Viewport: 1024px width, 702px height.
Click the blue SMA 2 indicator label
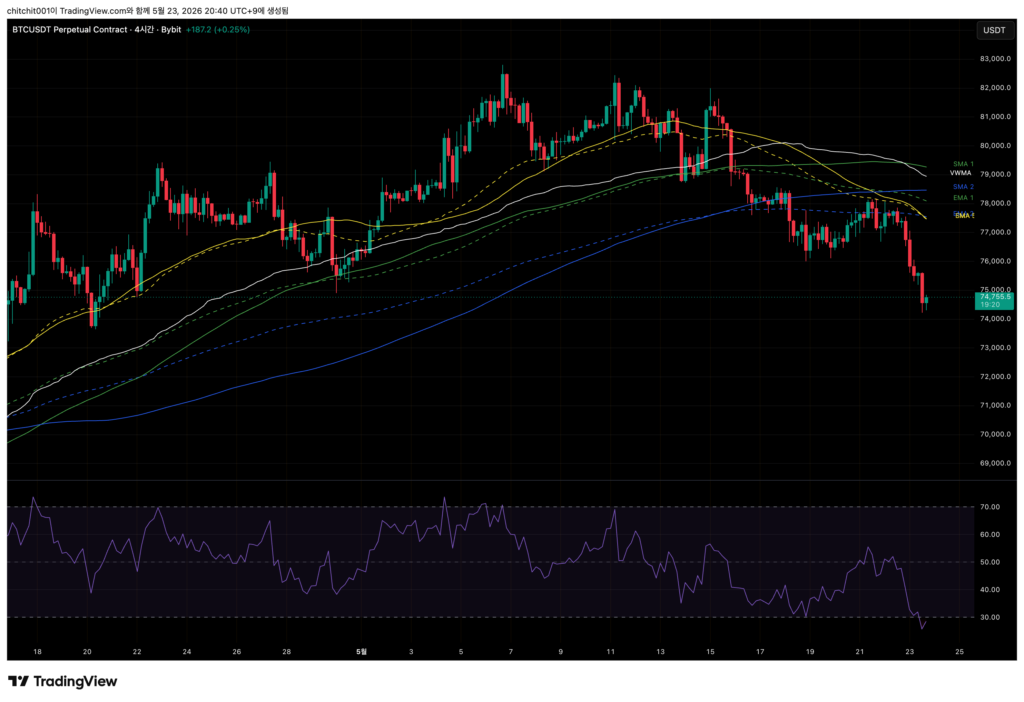point(963,187)
